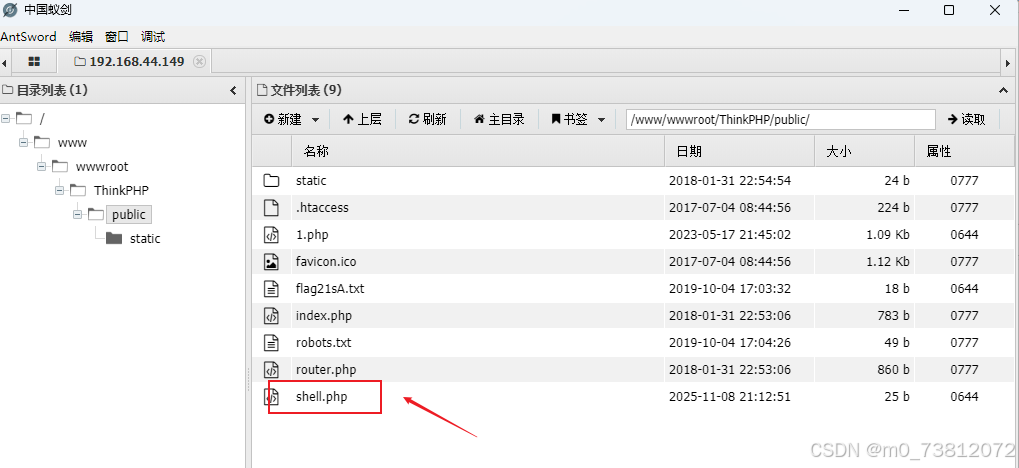The width and height of the screenshot is (1019, 468).
Task: Open the AntSword menu
Action: 29,37
